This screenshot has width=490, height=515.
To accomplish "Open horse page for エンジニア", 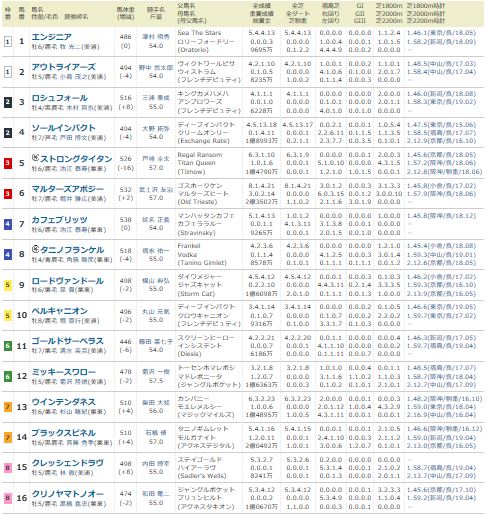I will 52,37.
